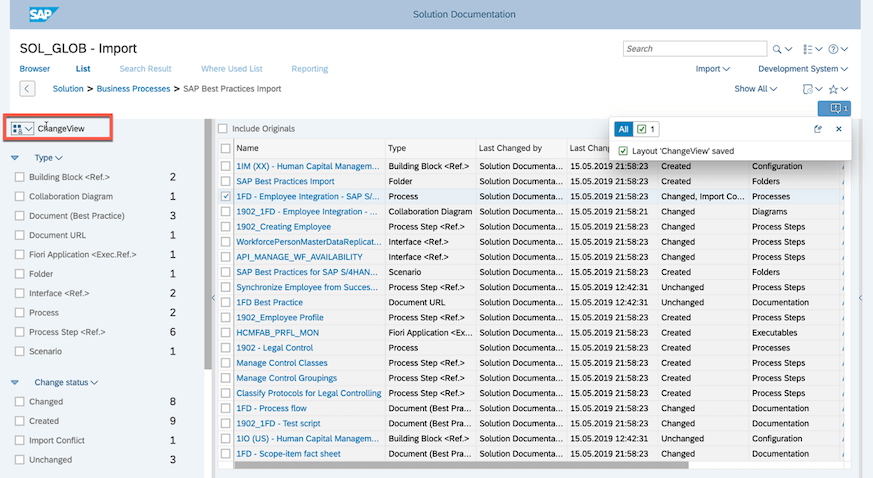Viewport: 873px width, 478px height.
Task: Open the Import dropdown menu
Action: pos(712,69)
